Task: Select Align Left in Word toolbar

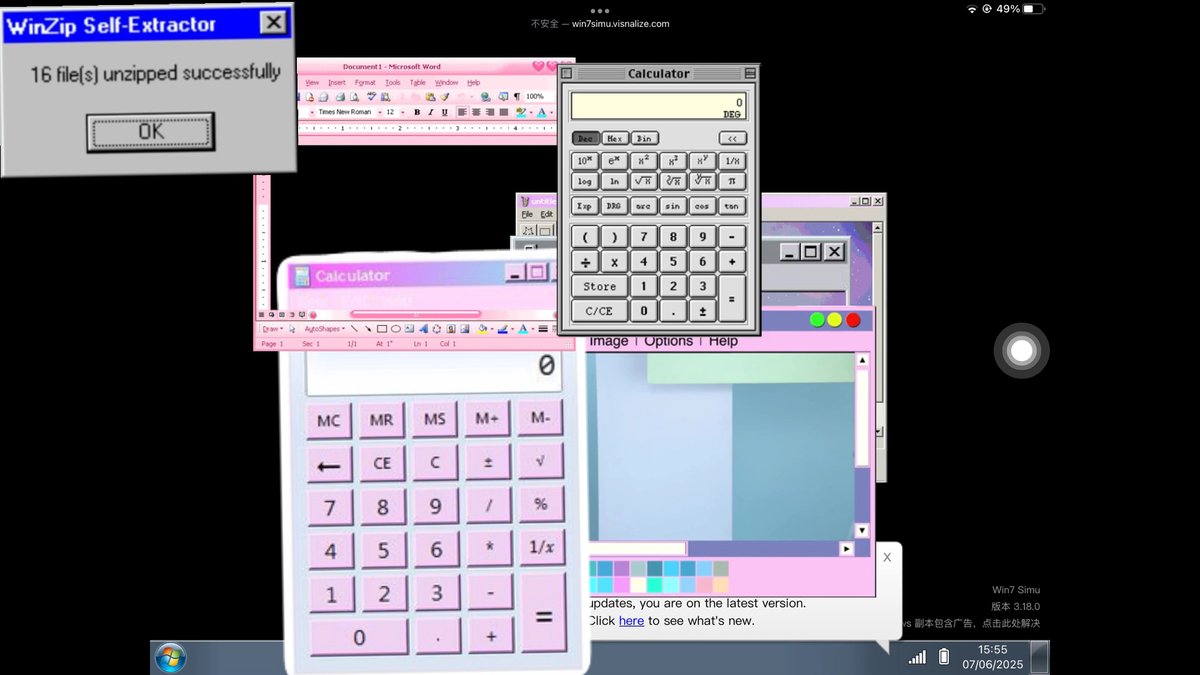Action: [462, 112]
